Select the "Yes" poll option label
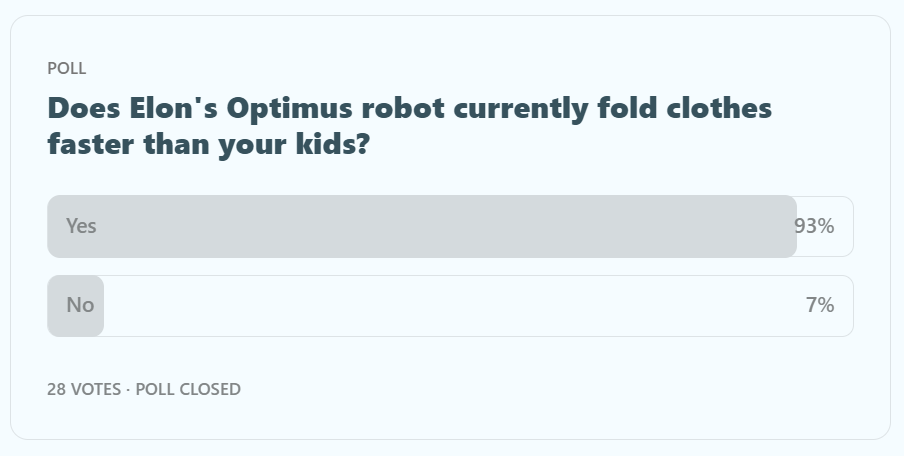The image size is (904, 456). pyautogui.click(x=81, y=226)
